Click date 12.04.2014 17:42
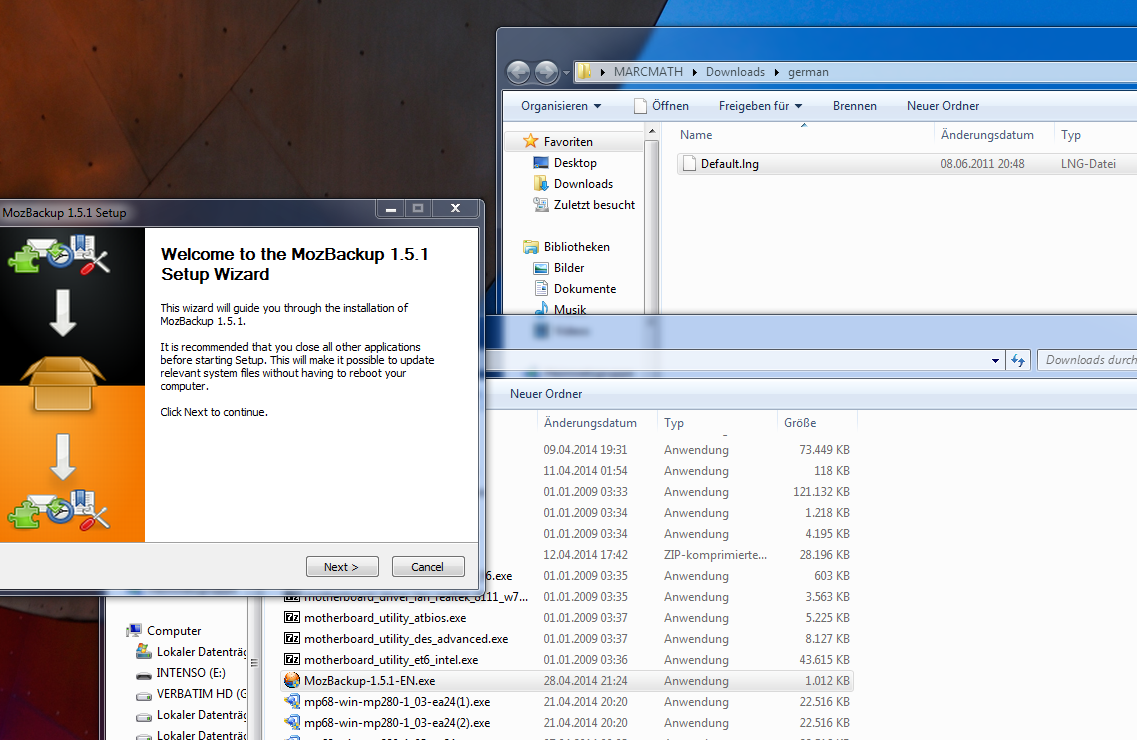Image resolution: width=1137 pixels, height=740 pixels. pyautogui.click(x=585, y=554)
